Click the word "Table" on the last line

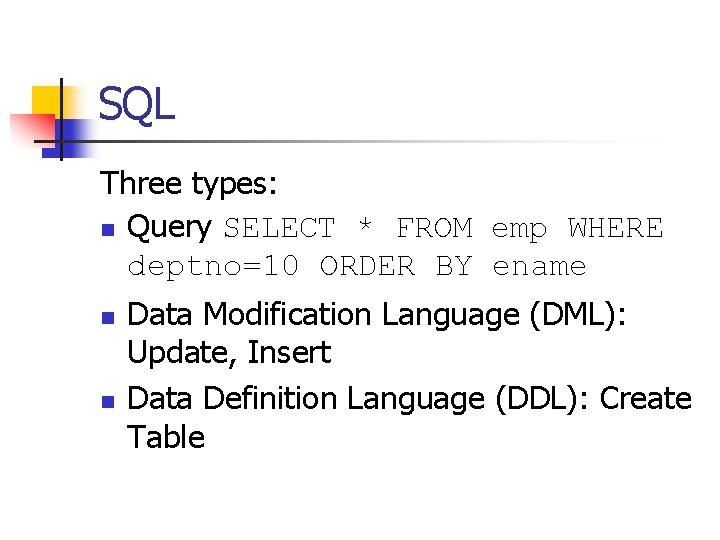coord(166,437)
